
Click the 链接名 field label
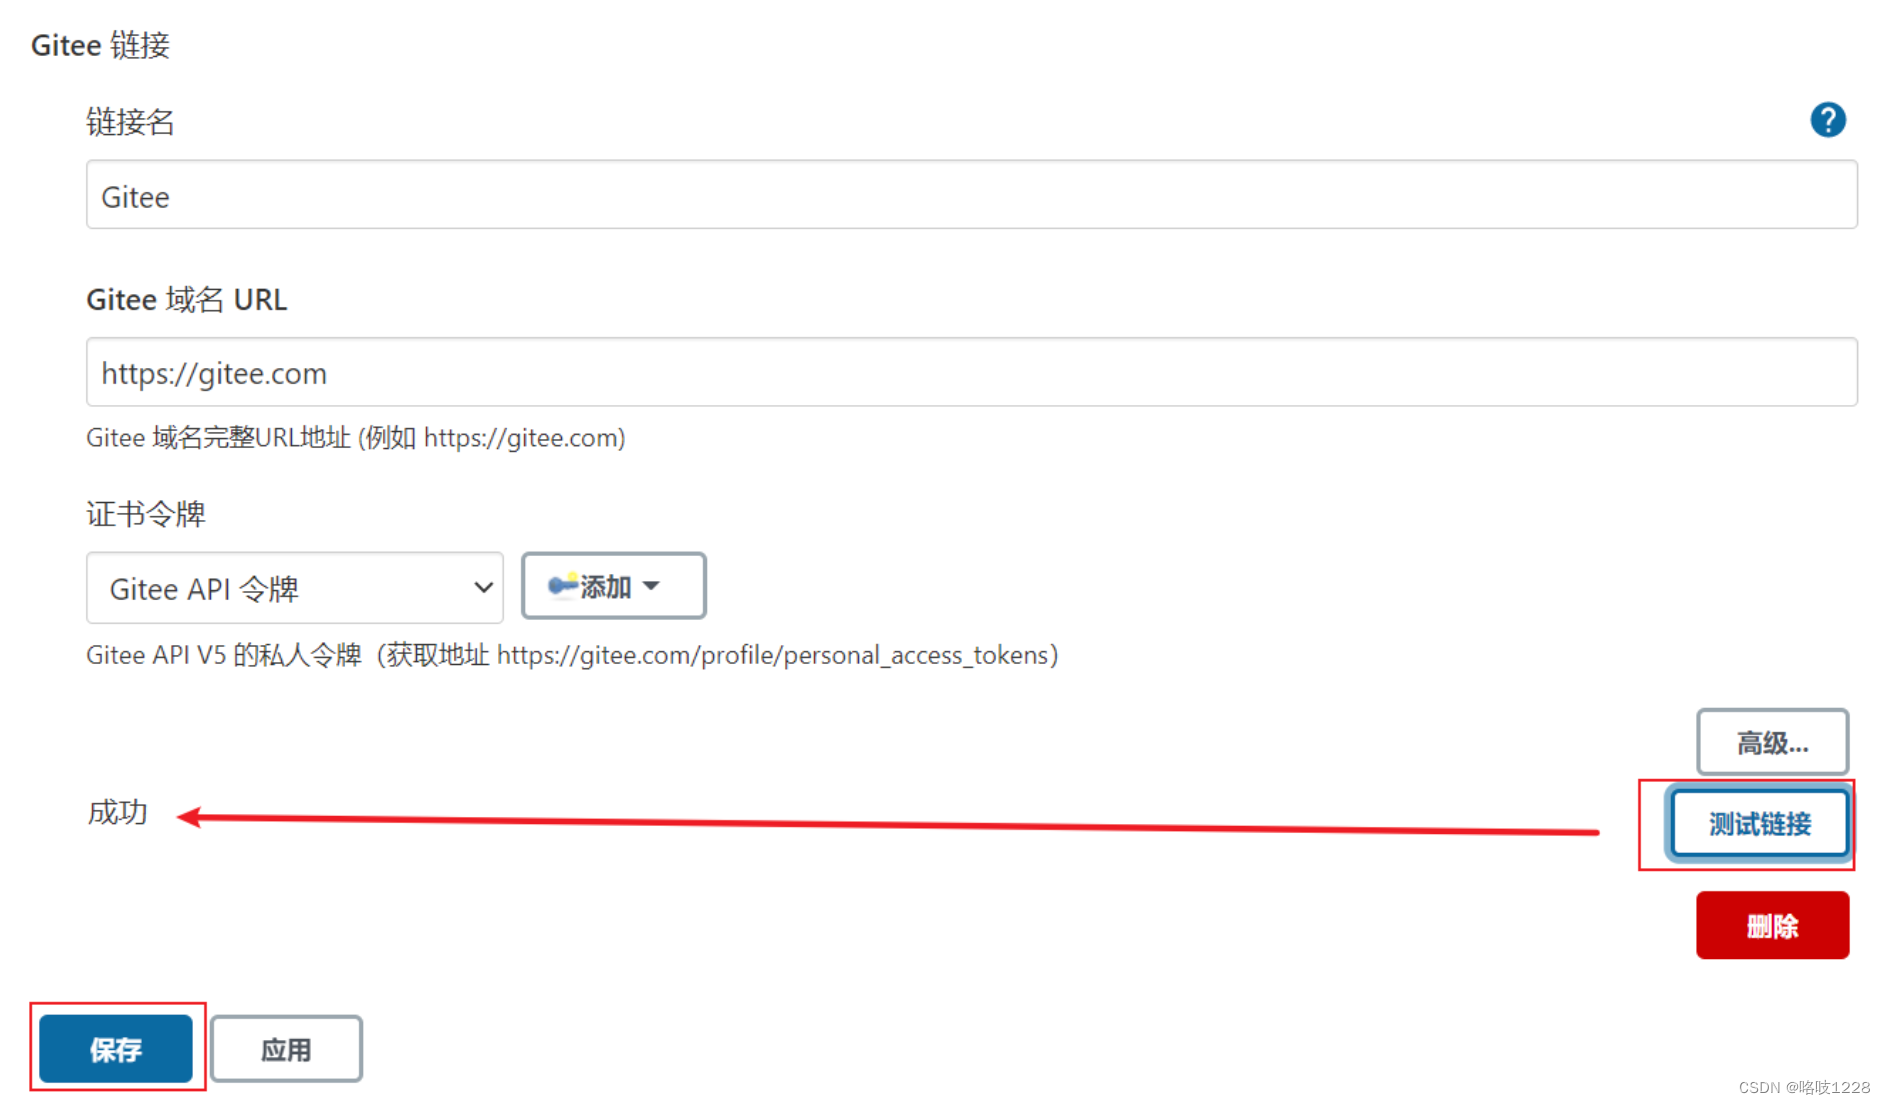click(130, 122)
